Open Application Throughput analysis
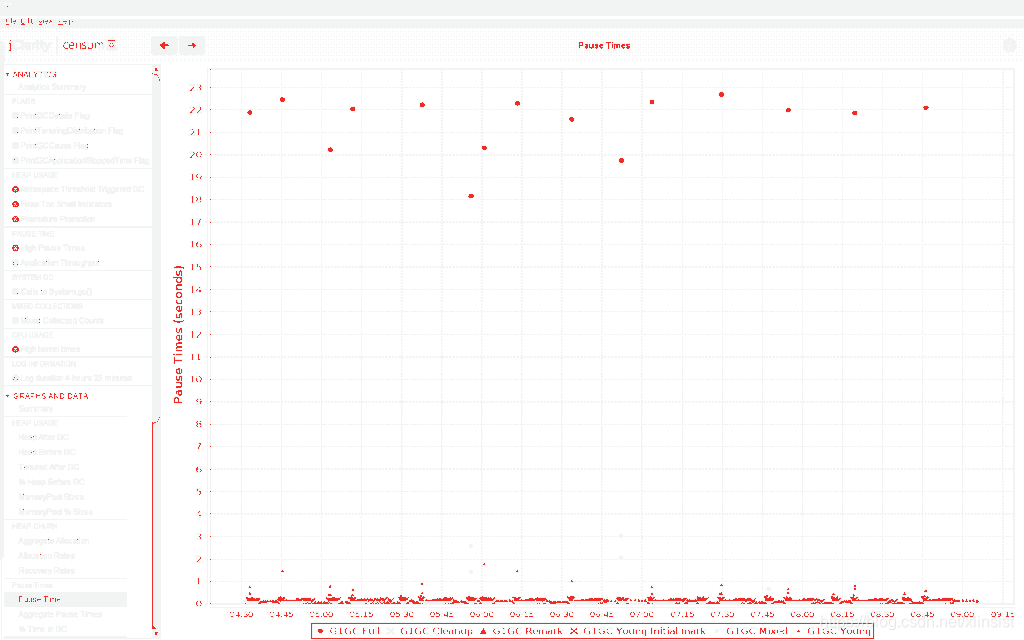 pos(59,263)
